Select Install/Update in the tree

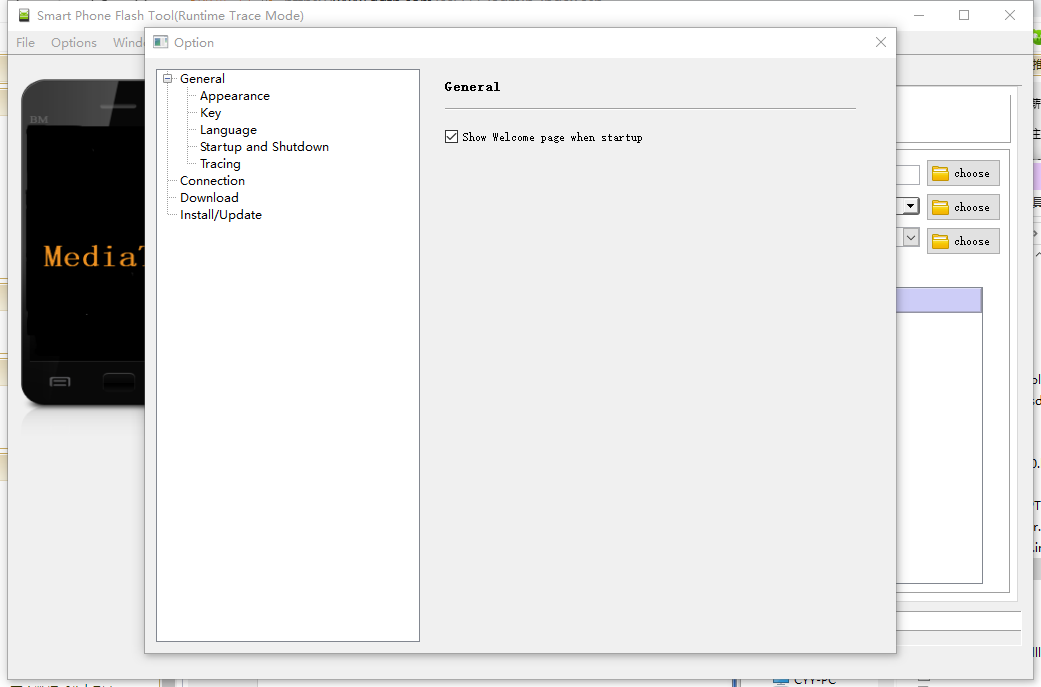coord(220,214)
